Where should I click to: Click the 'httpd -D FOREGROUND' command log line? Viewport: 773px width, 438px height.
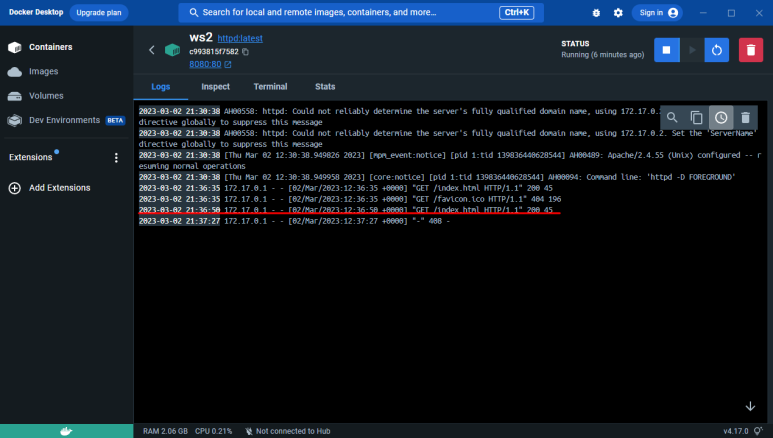click(437, 177)
